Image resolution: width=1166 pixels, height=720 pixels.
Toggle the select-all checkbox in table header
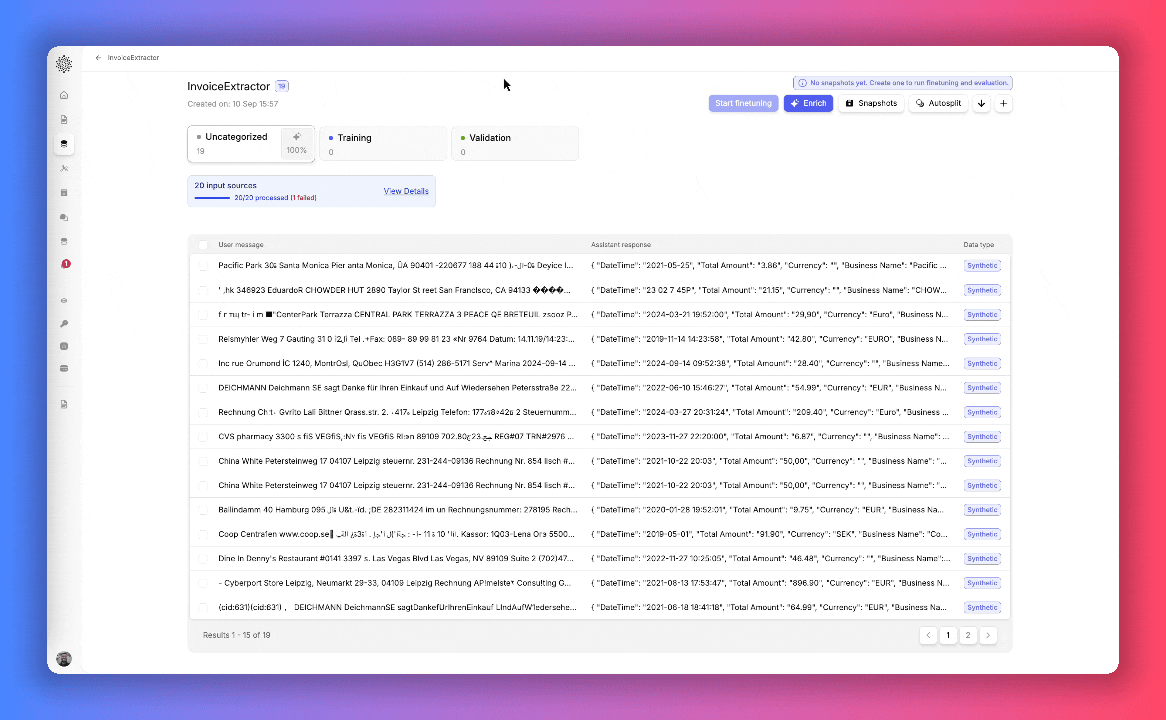(x=203, y=245)
